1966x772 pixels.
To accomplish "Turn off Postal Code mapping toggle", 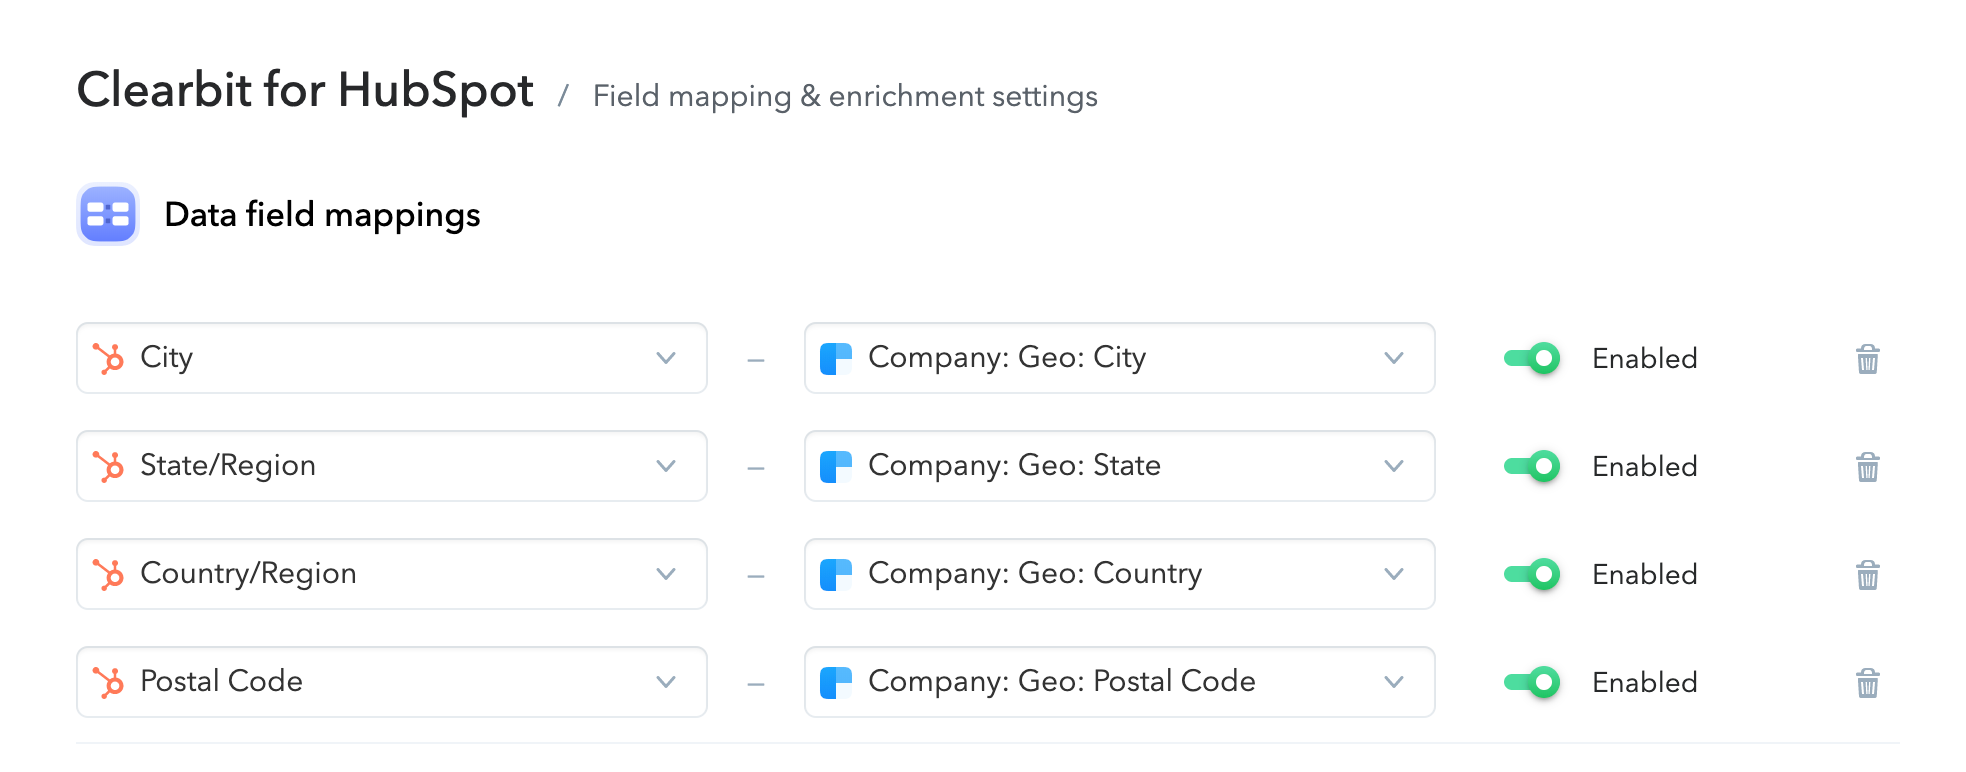I will [1532, 682].
